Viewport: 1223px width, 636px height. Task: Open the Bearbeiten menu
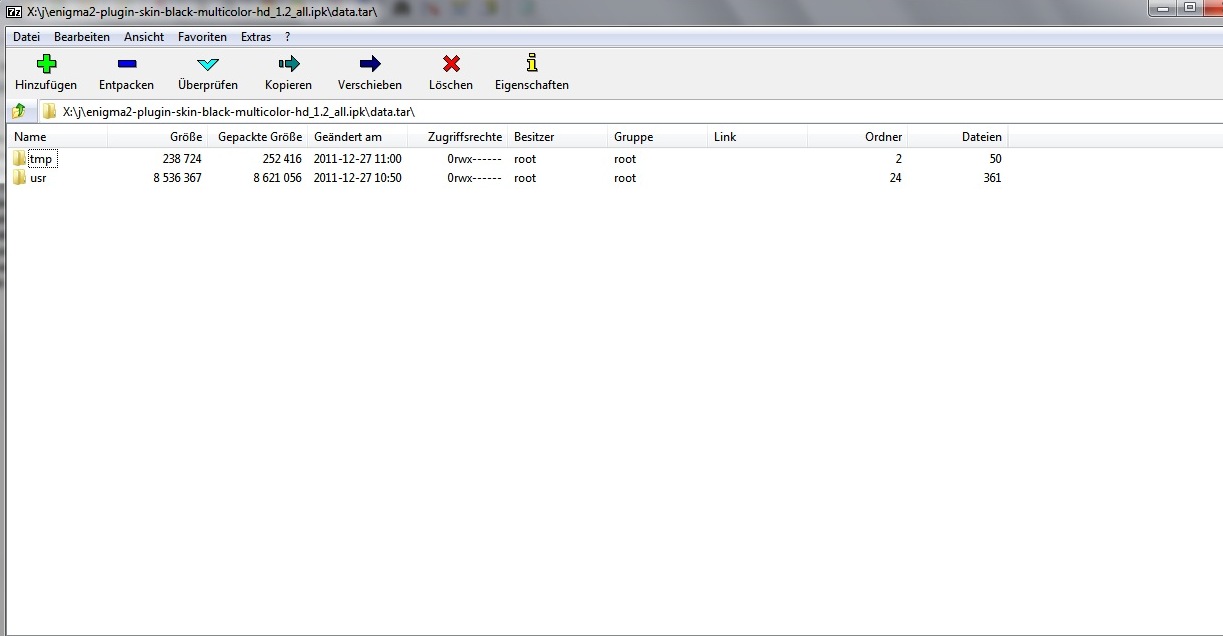(x=82, y=37)
